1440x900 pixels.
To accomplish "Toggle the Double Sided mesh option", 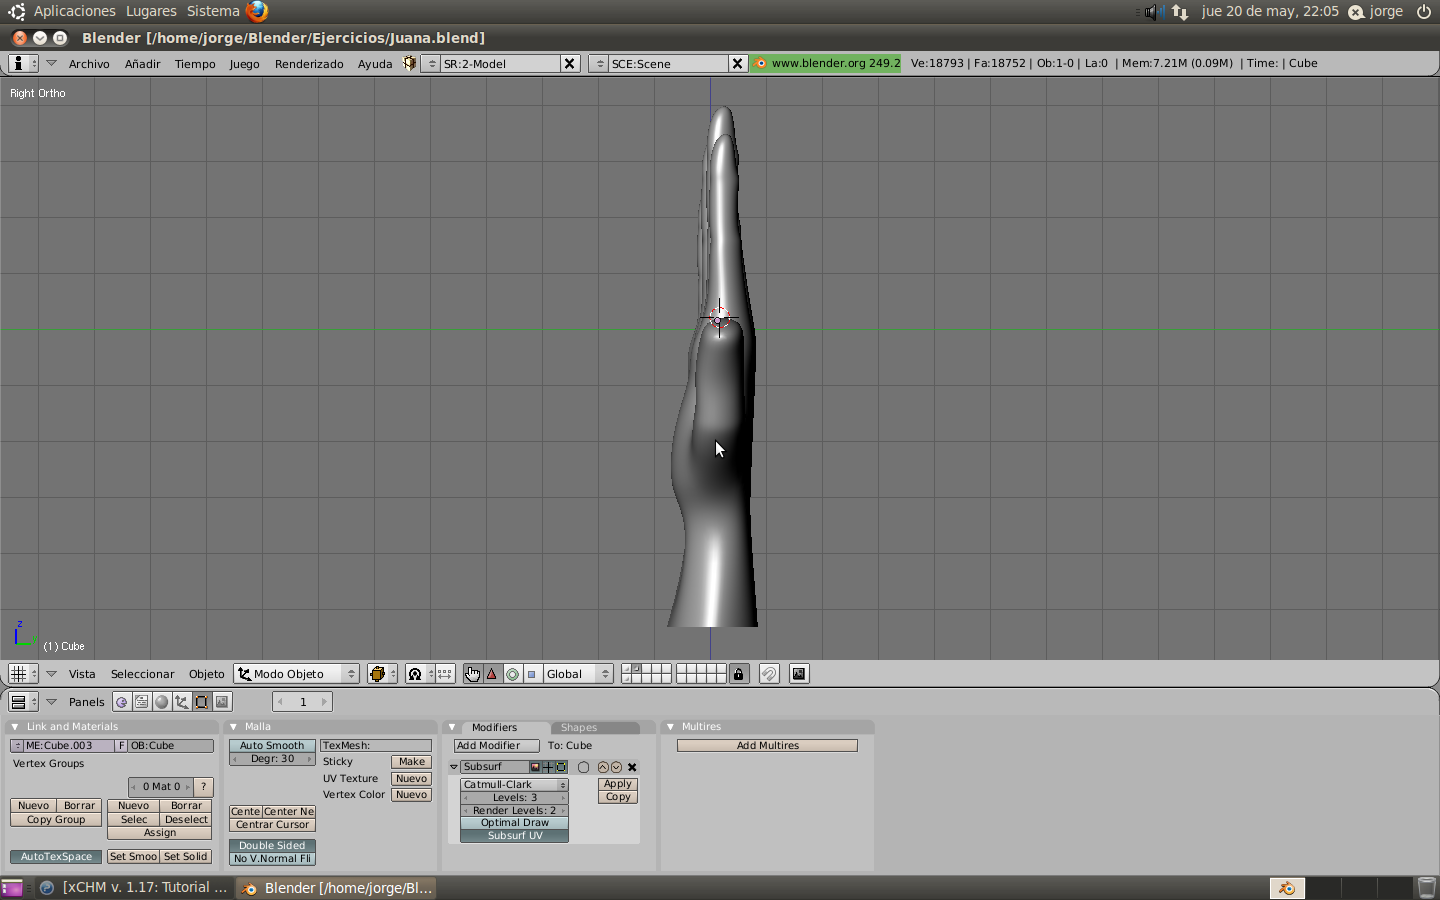I will coord(272,846).
